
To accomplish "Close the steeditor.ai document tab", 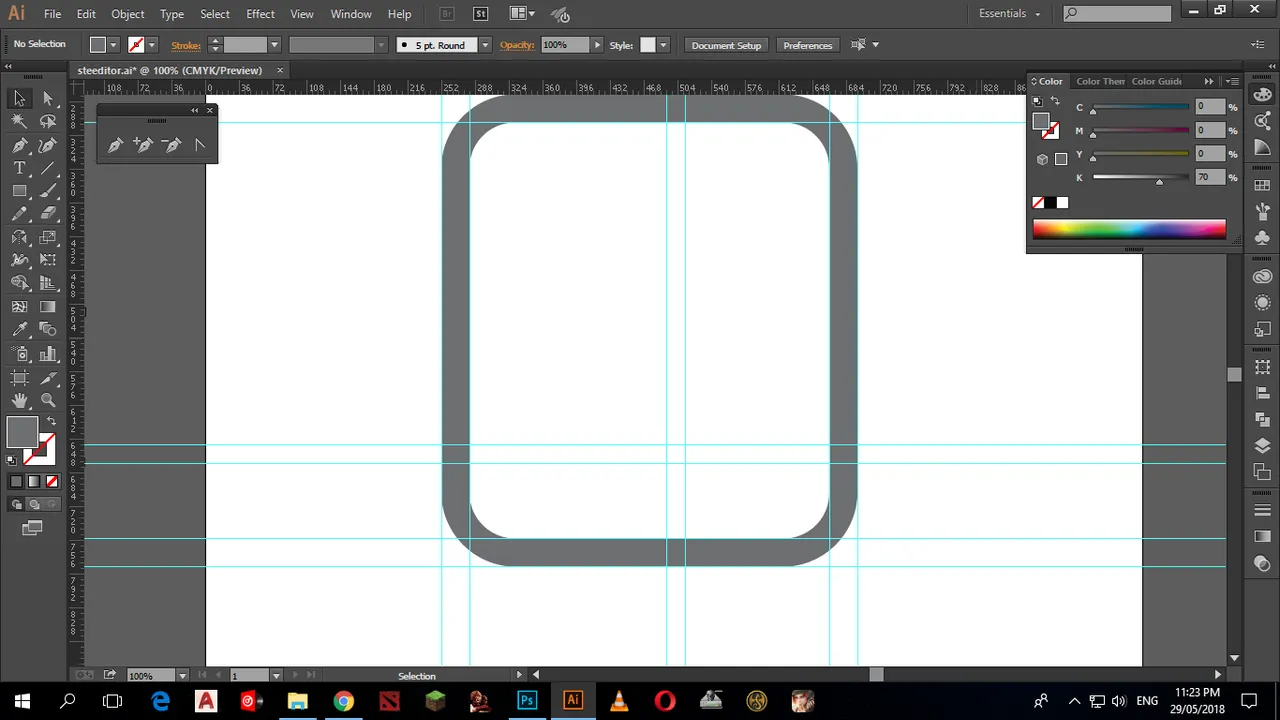I will [x=280, y=70].
